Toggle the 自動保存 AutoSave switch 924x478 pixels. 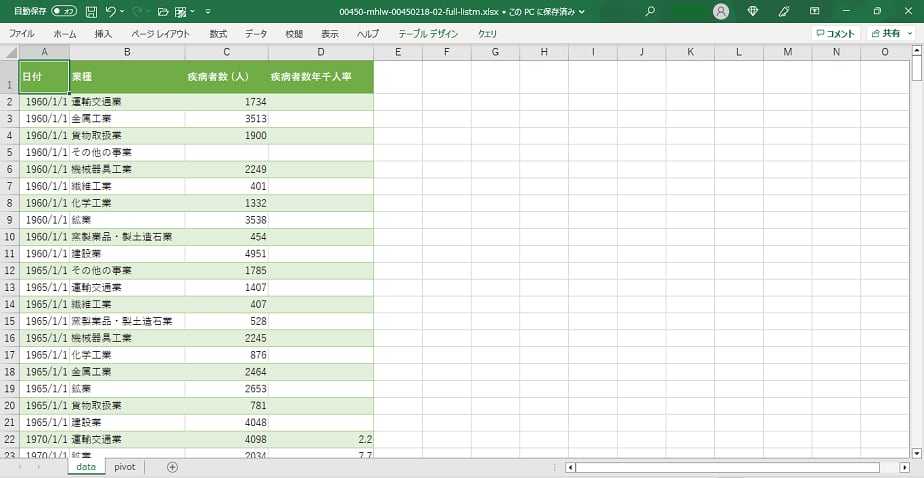(x=65, y=11)
